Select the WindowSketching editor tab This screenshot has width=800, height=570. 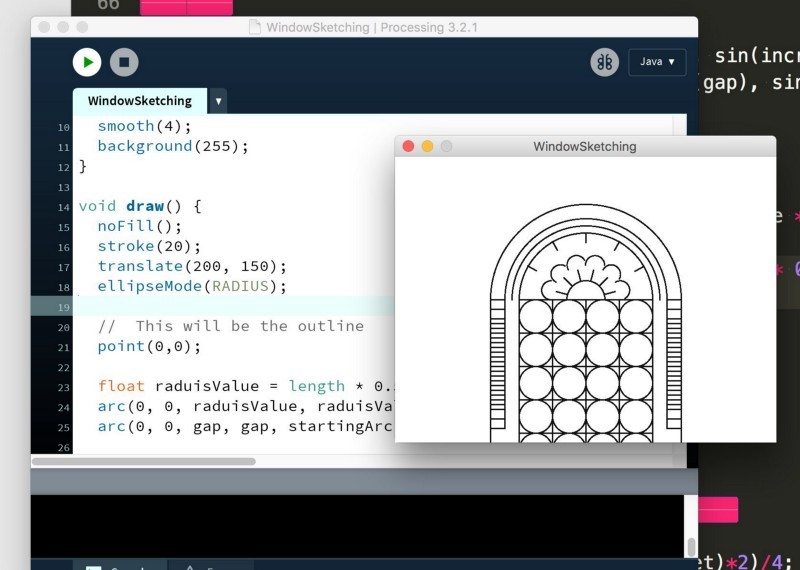(x=140, y=101)
